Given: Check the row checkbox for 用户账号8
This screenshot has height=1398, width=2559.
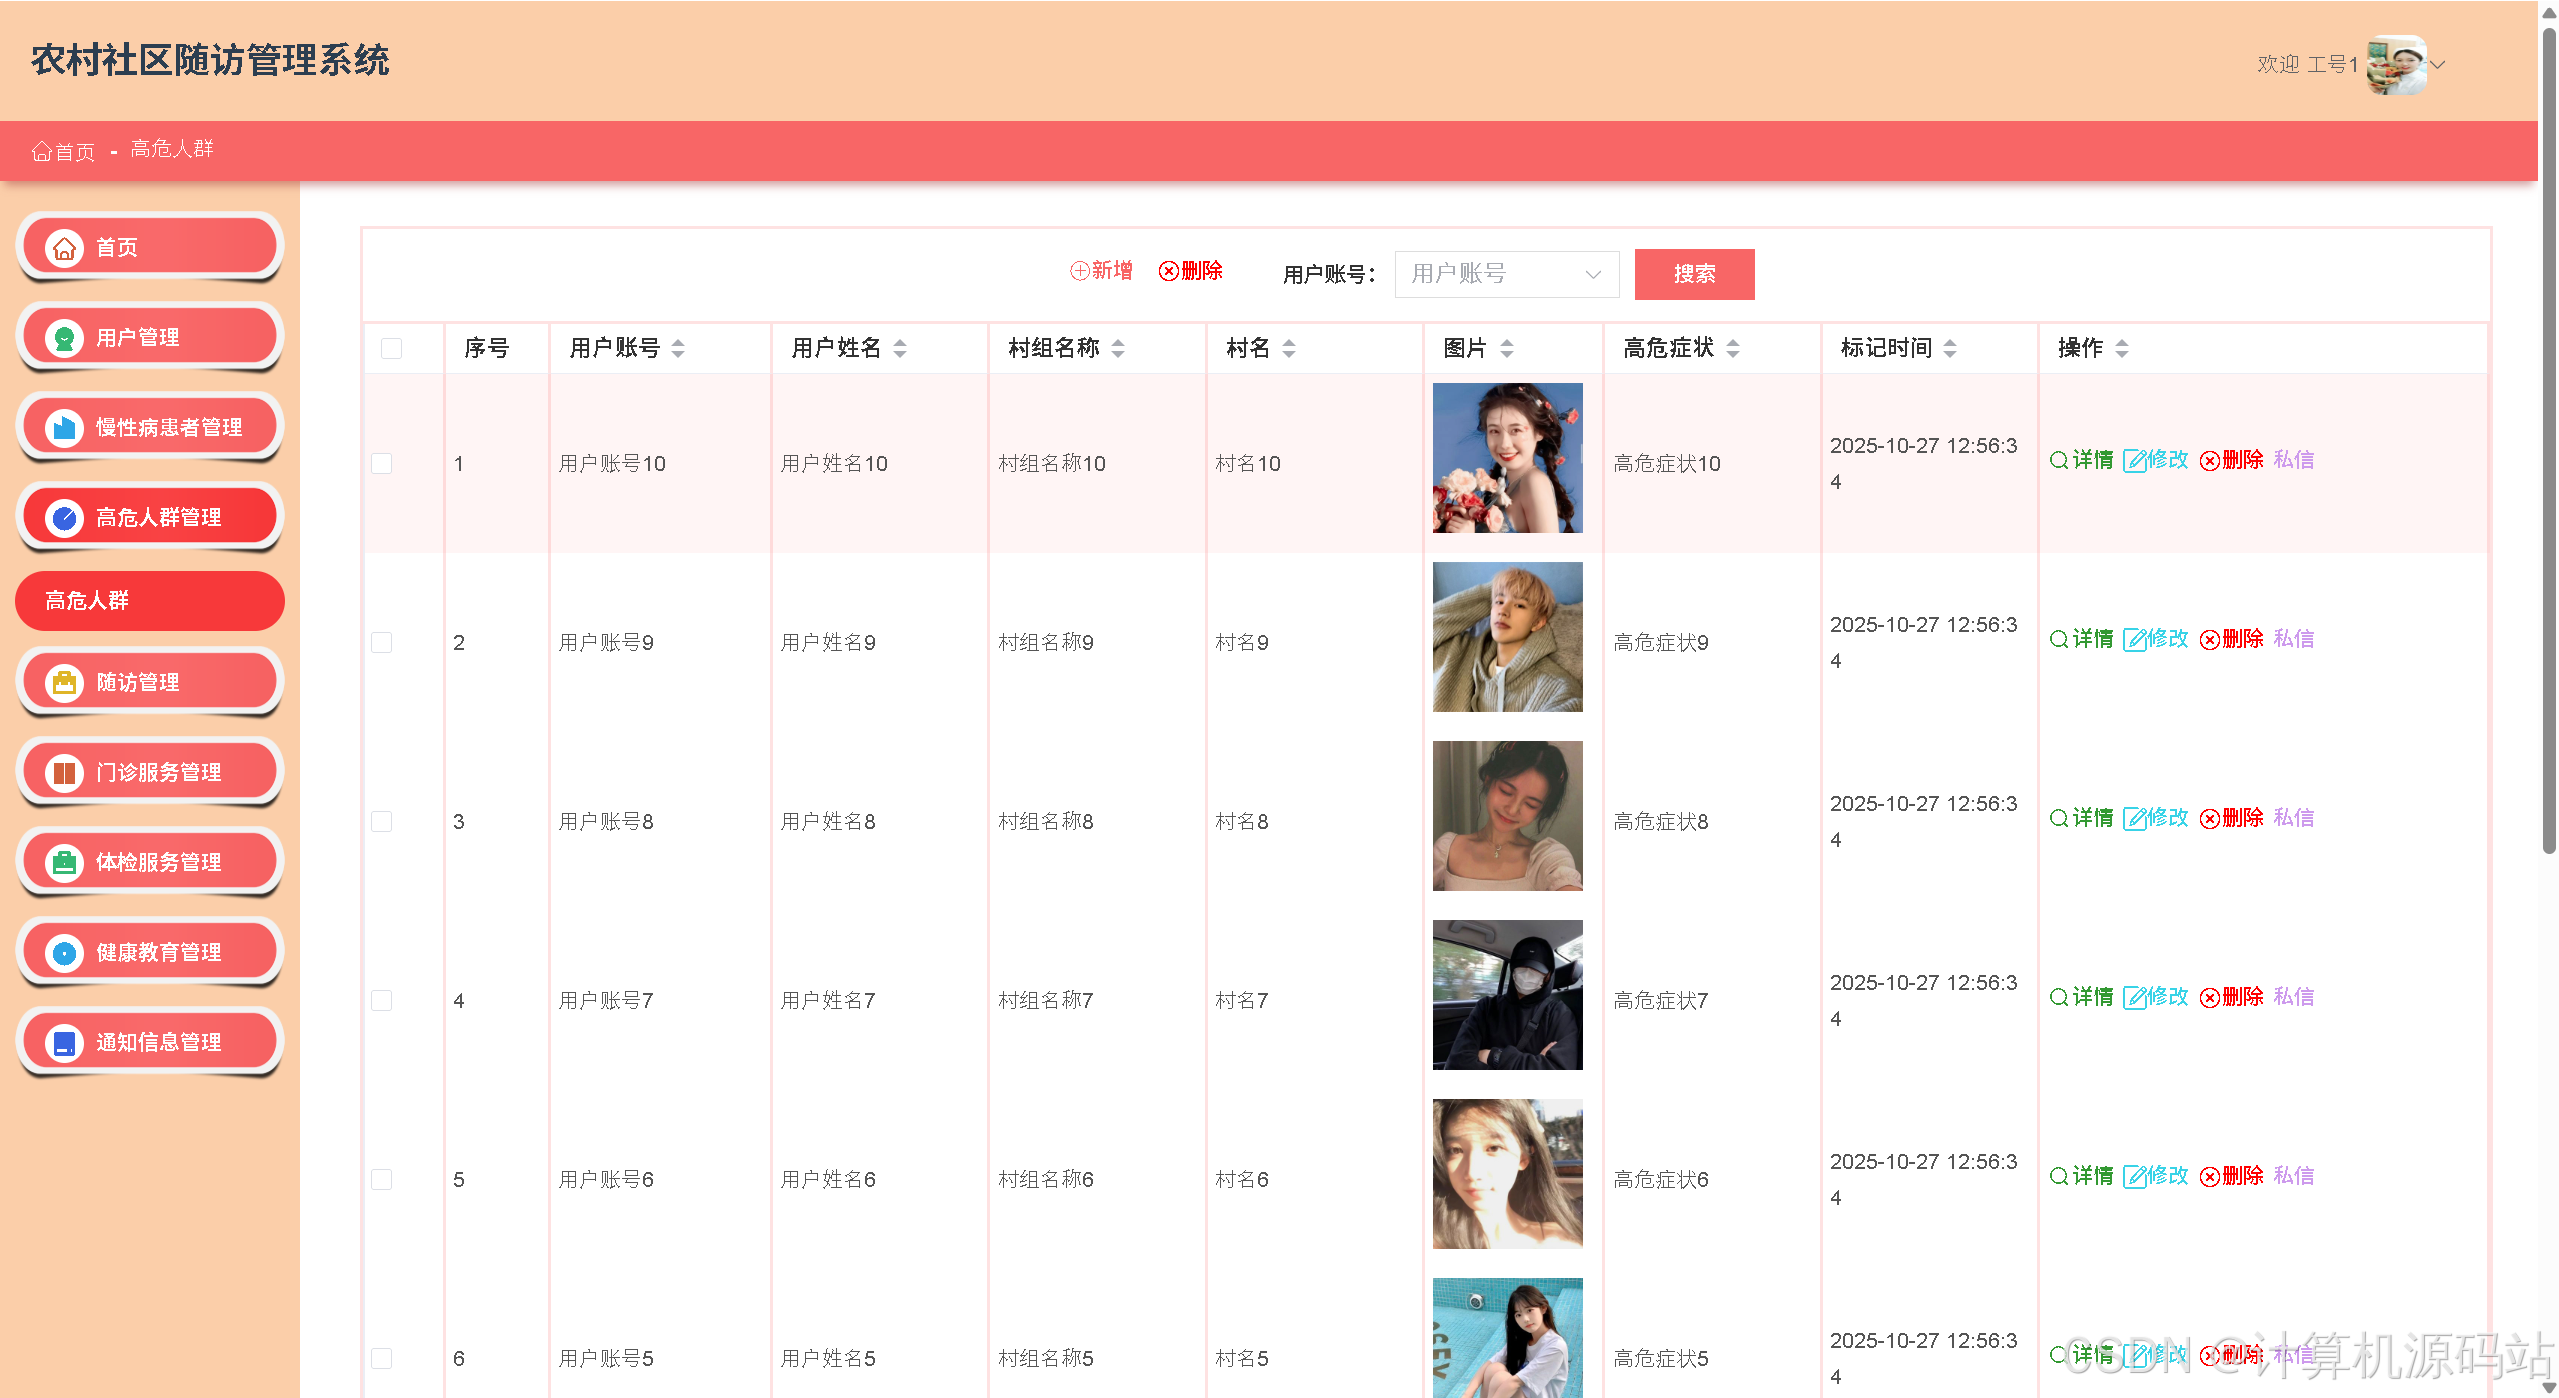Looking at the screenshot, I should tap(381, 821).
